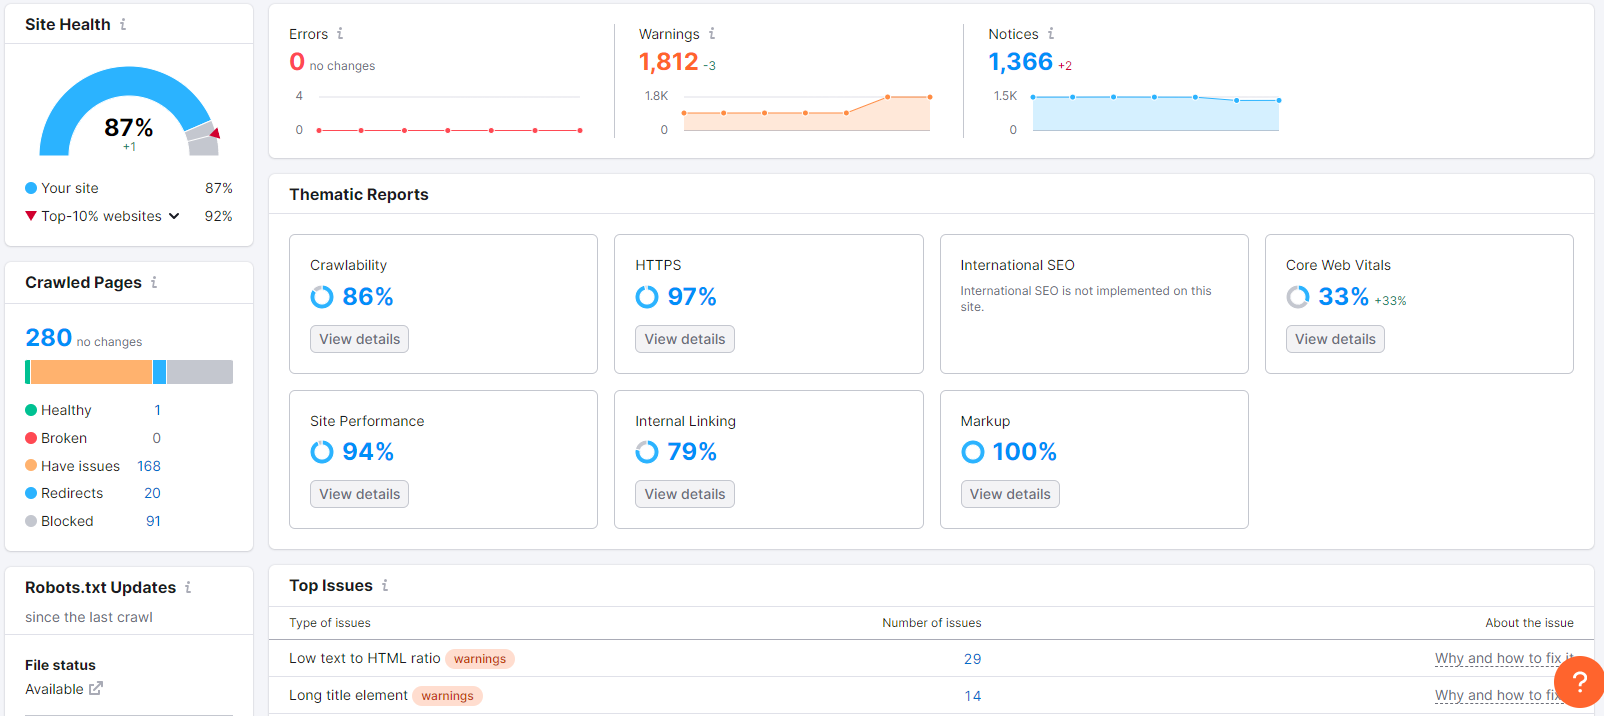Select the Redirects count of 20

tap(152, 493)
